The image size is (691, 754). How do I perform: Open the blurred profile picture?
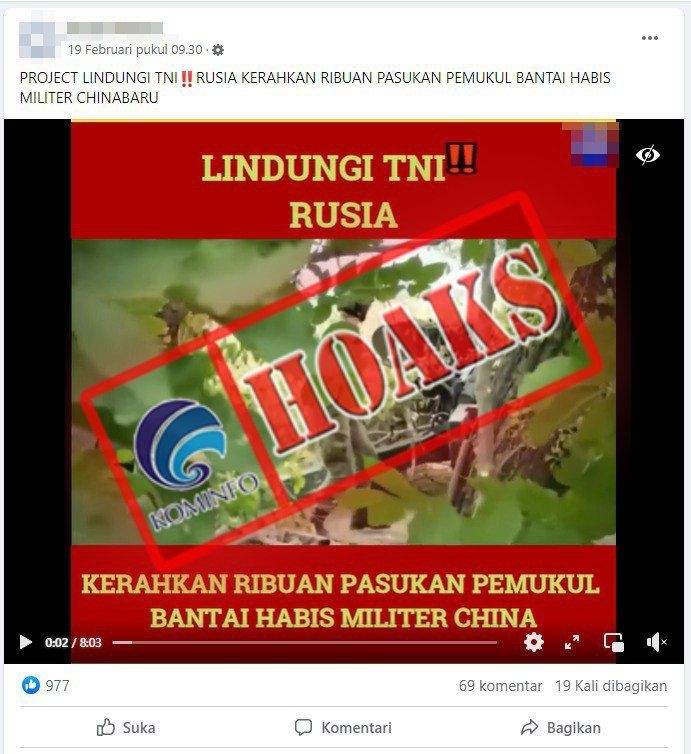(38, 39)
